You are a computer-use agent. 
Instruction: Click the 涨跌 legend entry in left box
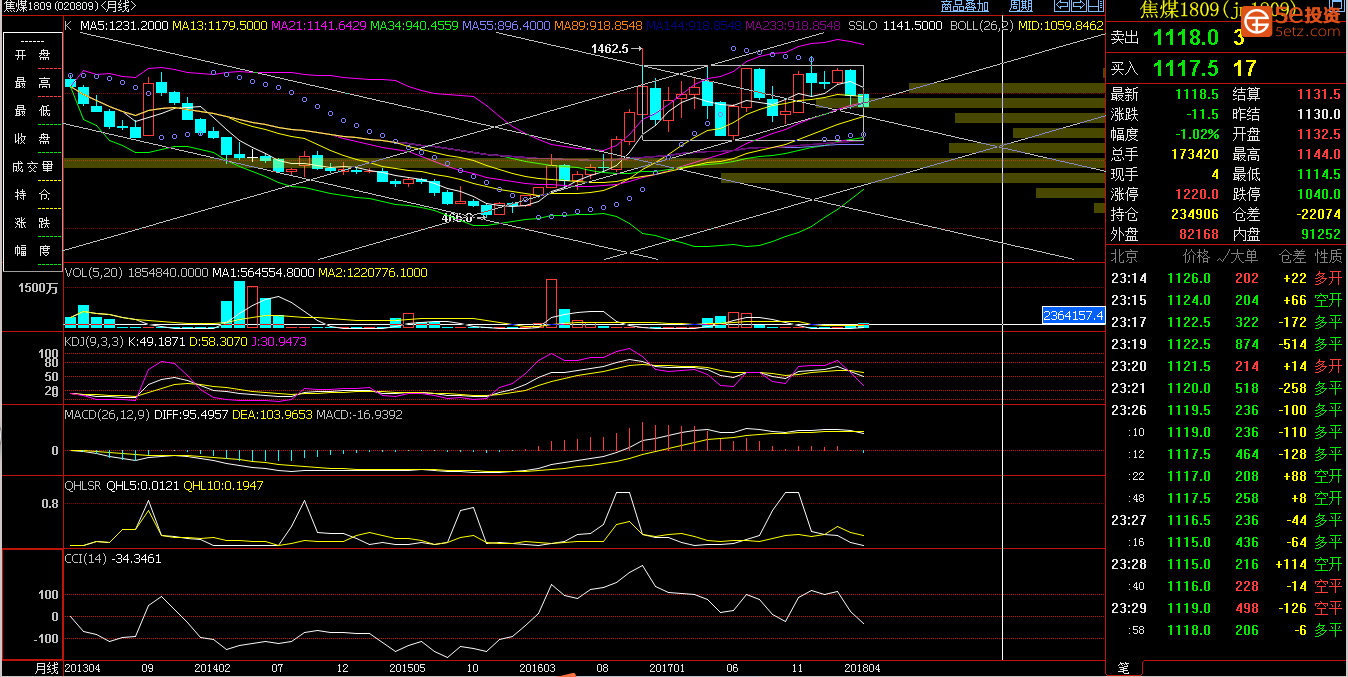pyautogui.click(x=32, y=222)
